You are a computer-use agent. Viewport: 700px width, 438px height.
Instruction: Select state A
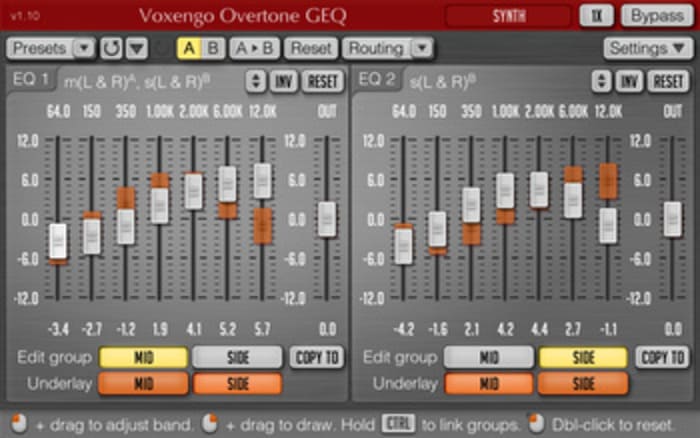pos(190,48)
